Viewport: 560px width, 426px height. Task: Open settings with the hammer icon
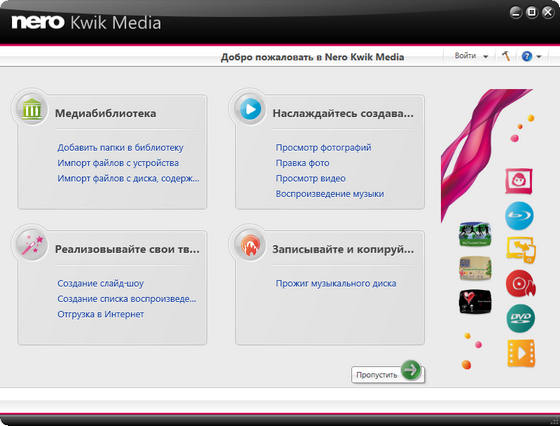point(506,56)
